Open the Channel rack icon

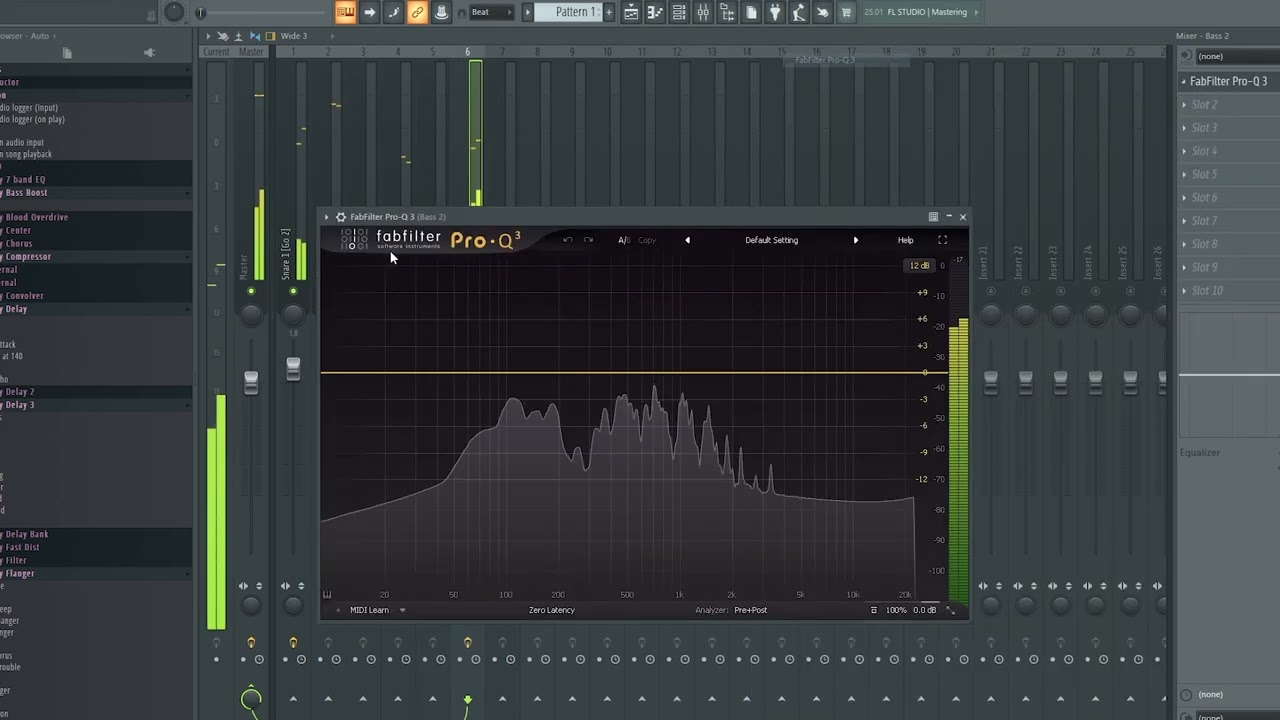coord(679,12)
